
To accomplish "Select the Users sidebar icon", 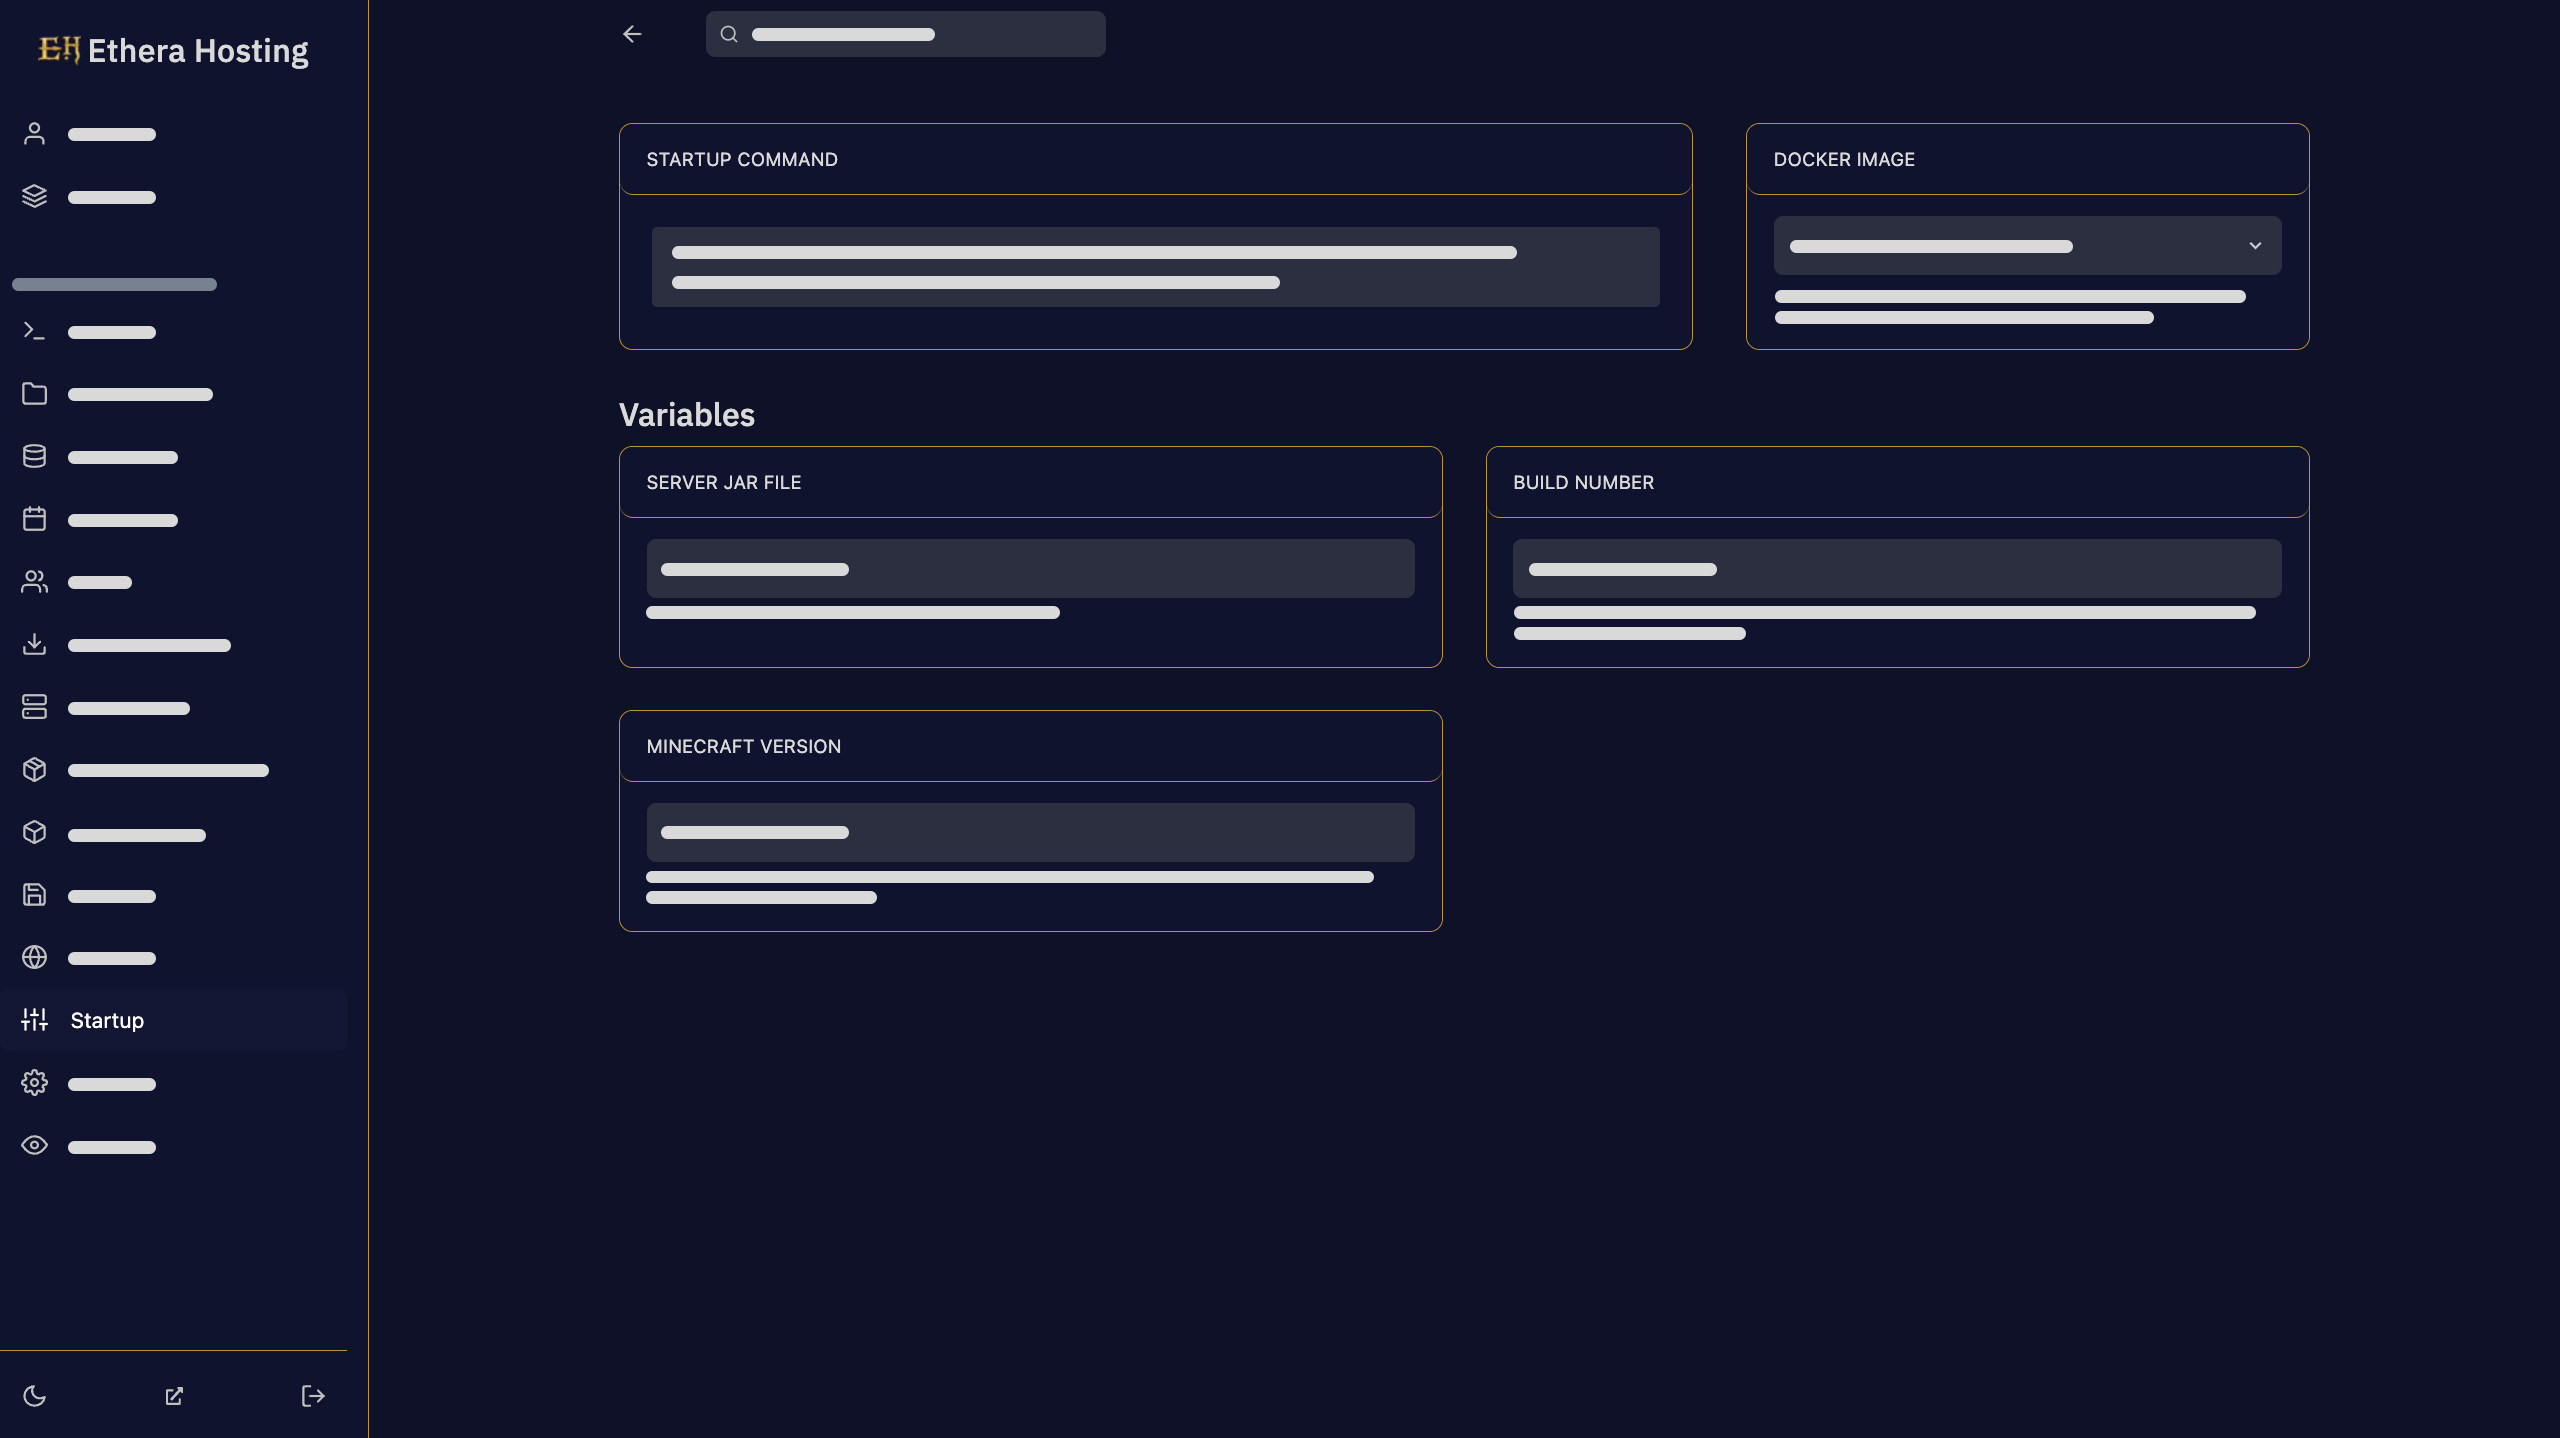I will click(34, 581).
